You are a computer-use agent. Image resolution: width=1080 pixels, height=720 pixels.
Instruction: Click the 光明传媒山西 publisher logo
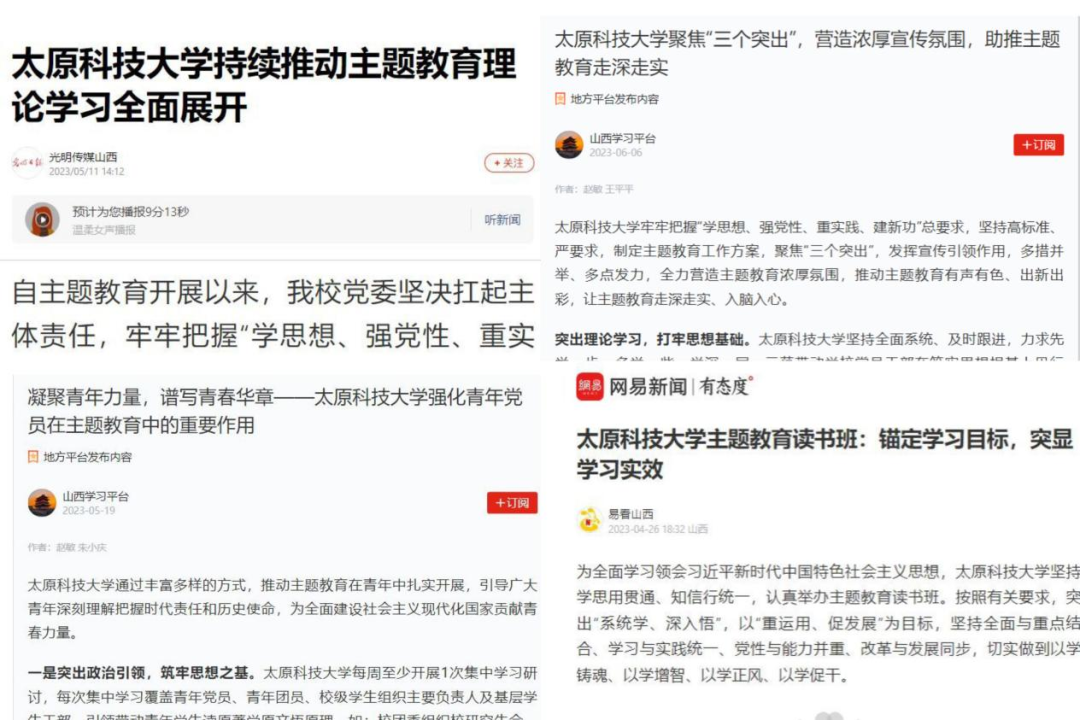[x=27, y=163]
